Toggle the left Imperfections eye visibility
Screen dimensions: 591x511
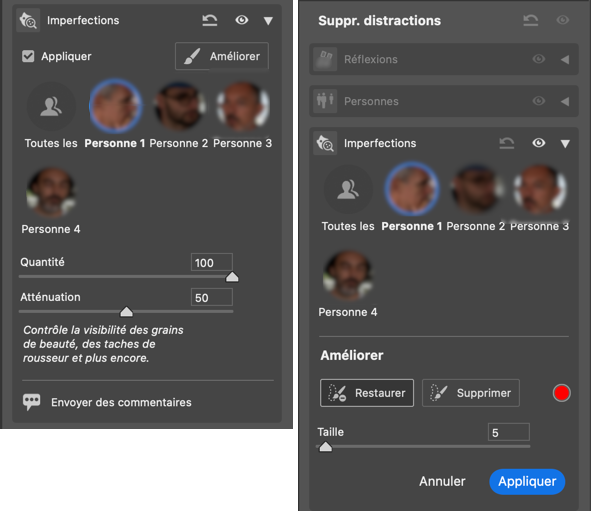(x=242, y=20)
